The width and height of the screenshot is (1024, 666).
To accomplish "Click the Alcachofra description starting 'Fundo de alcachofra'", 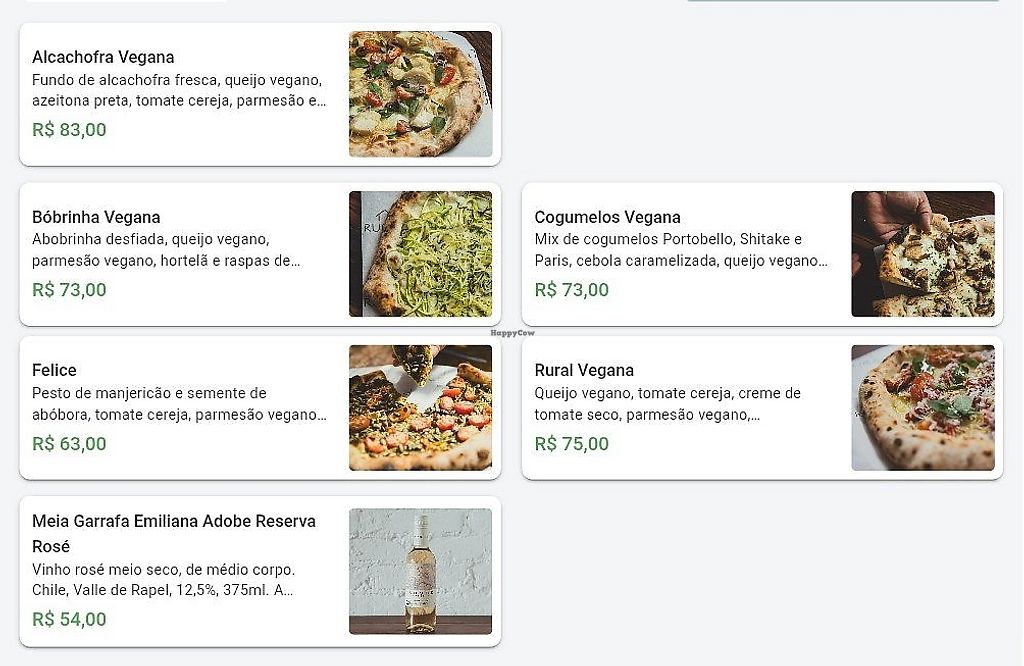I will pyautogui.click(x=178, y=90).
